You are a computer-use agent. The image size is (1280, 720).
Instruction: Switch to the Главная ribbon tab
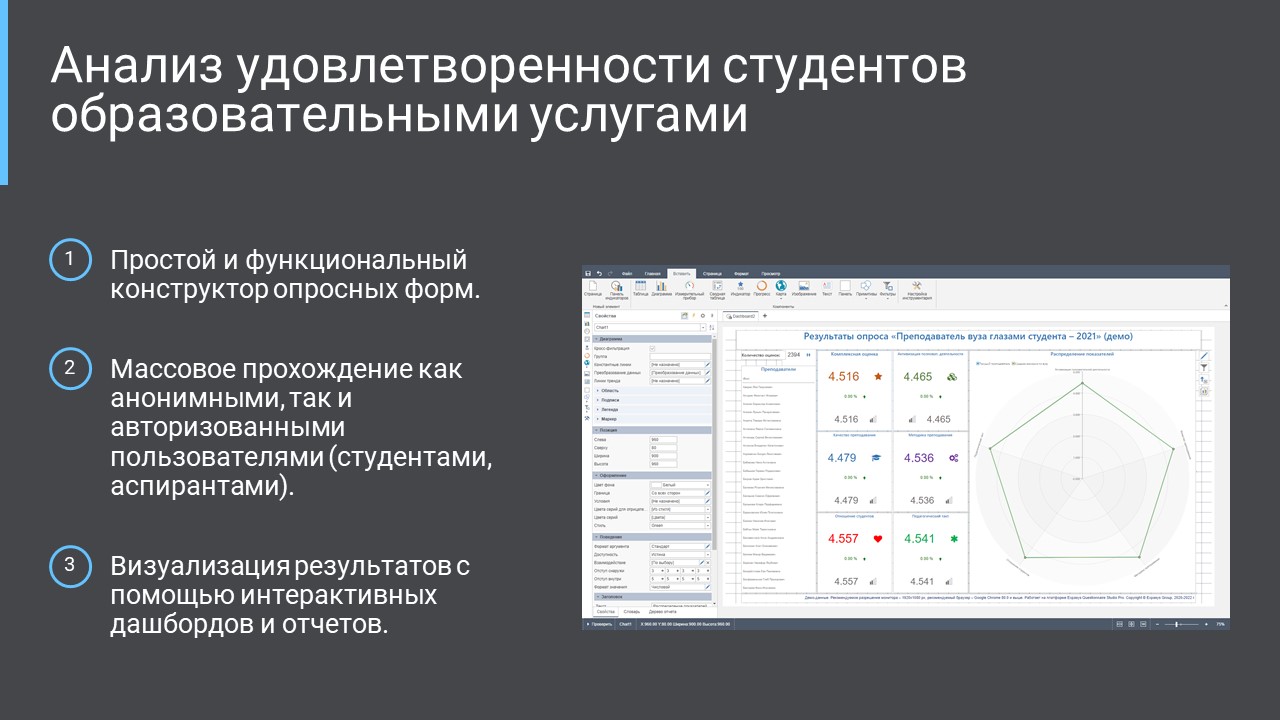pyautogui.click(x=653, y=272)
